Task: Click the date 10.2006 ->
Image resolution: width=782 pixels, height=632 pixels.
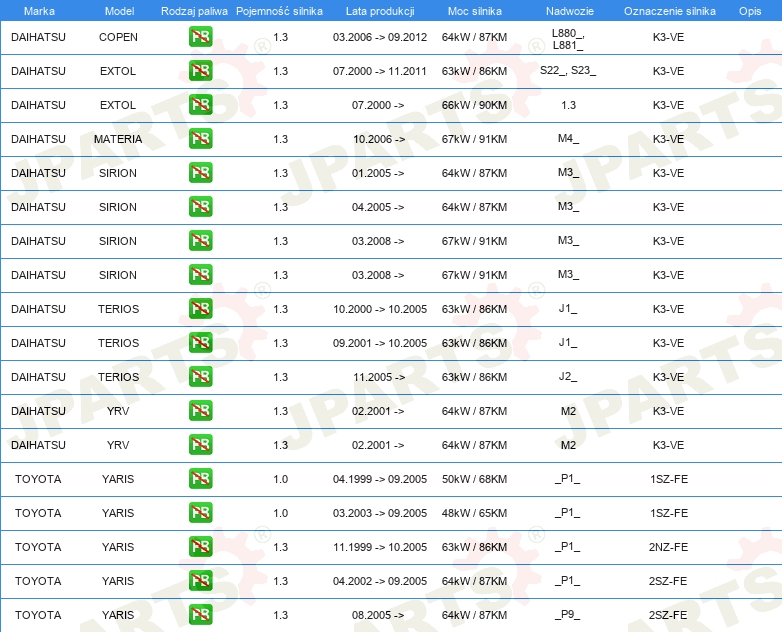Action: 379,139
